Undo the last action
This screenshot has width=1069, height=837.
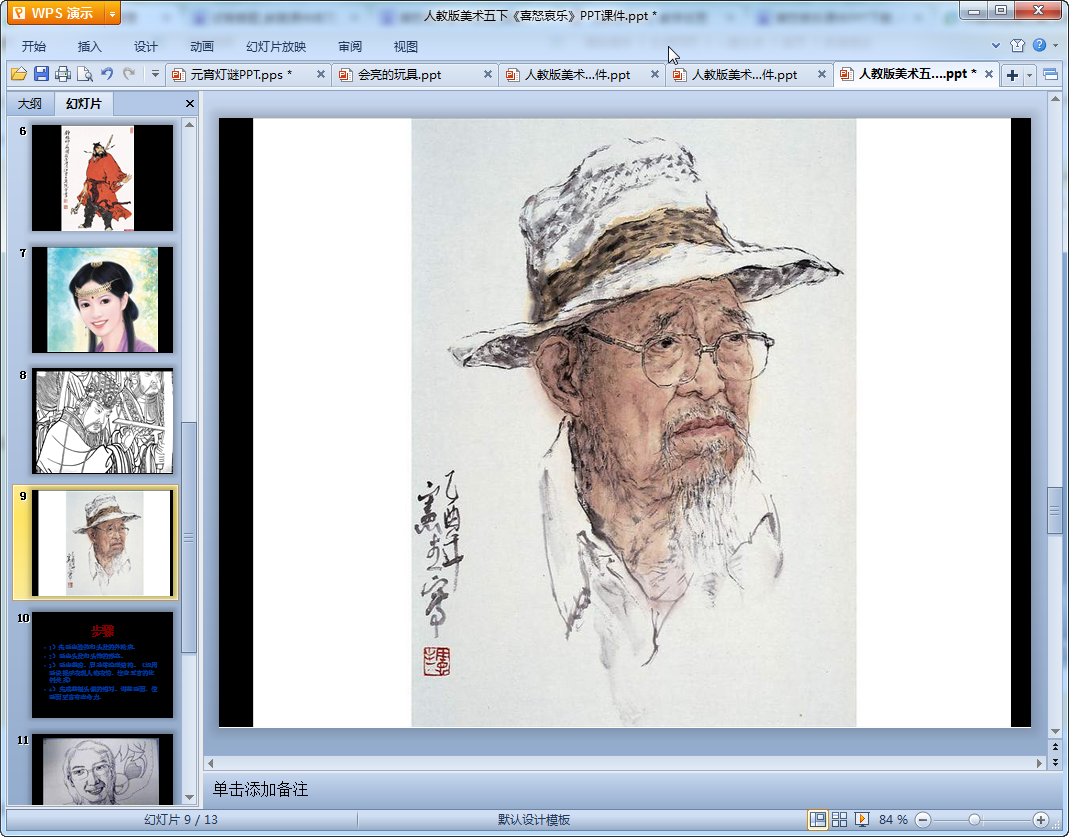coord(107,74)
